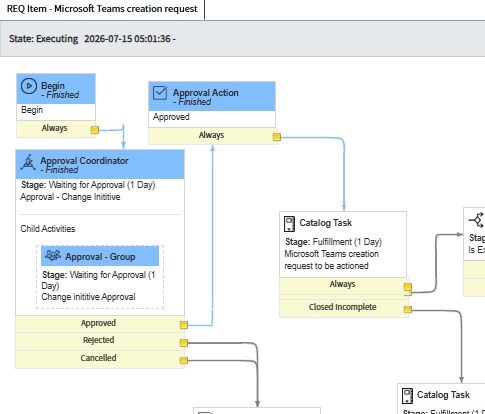The width and height of the screenshot is (485, 414).
Task: Select the Begin activity header
Action: pos(56,89)
